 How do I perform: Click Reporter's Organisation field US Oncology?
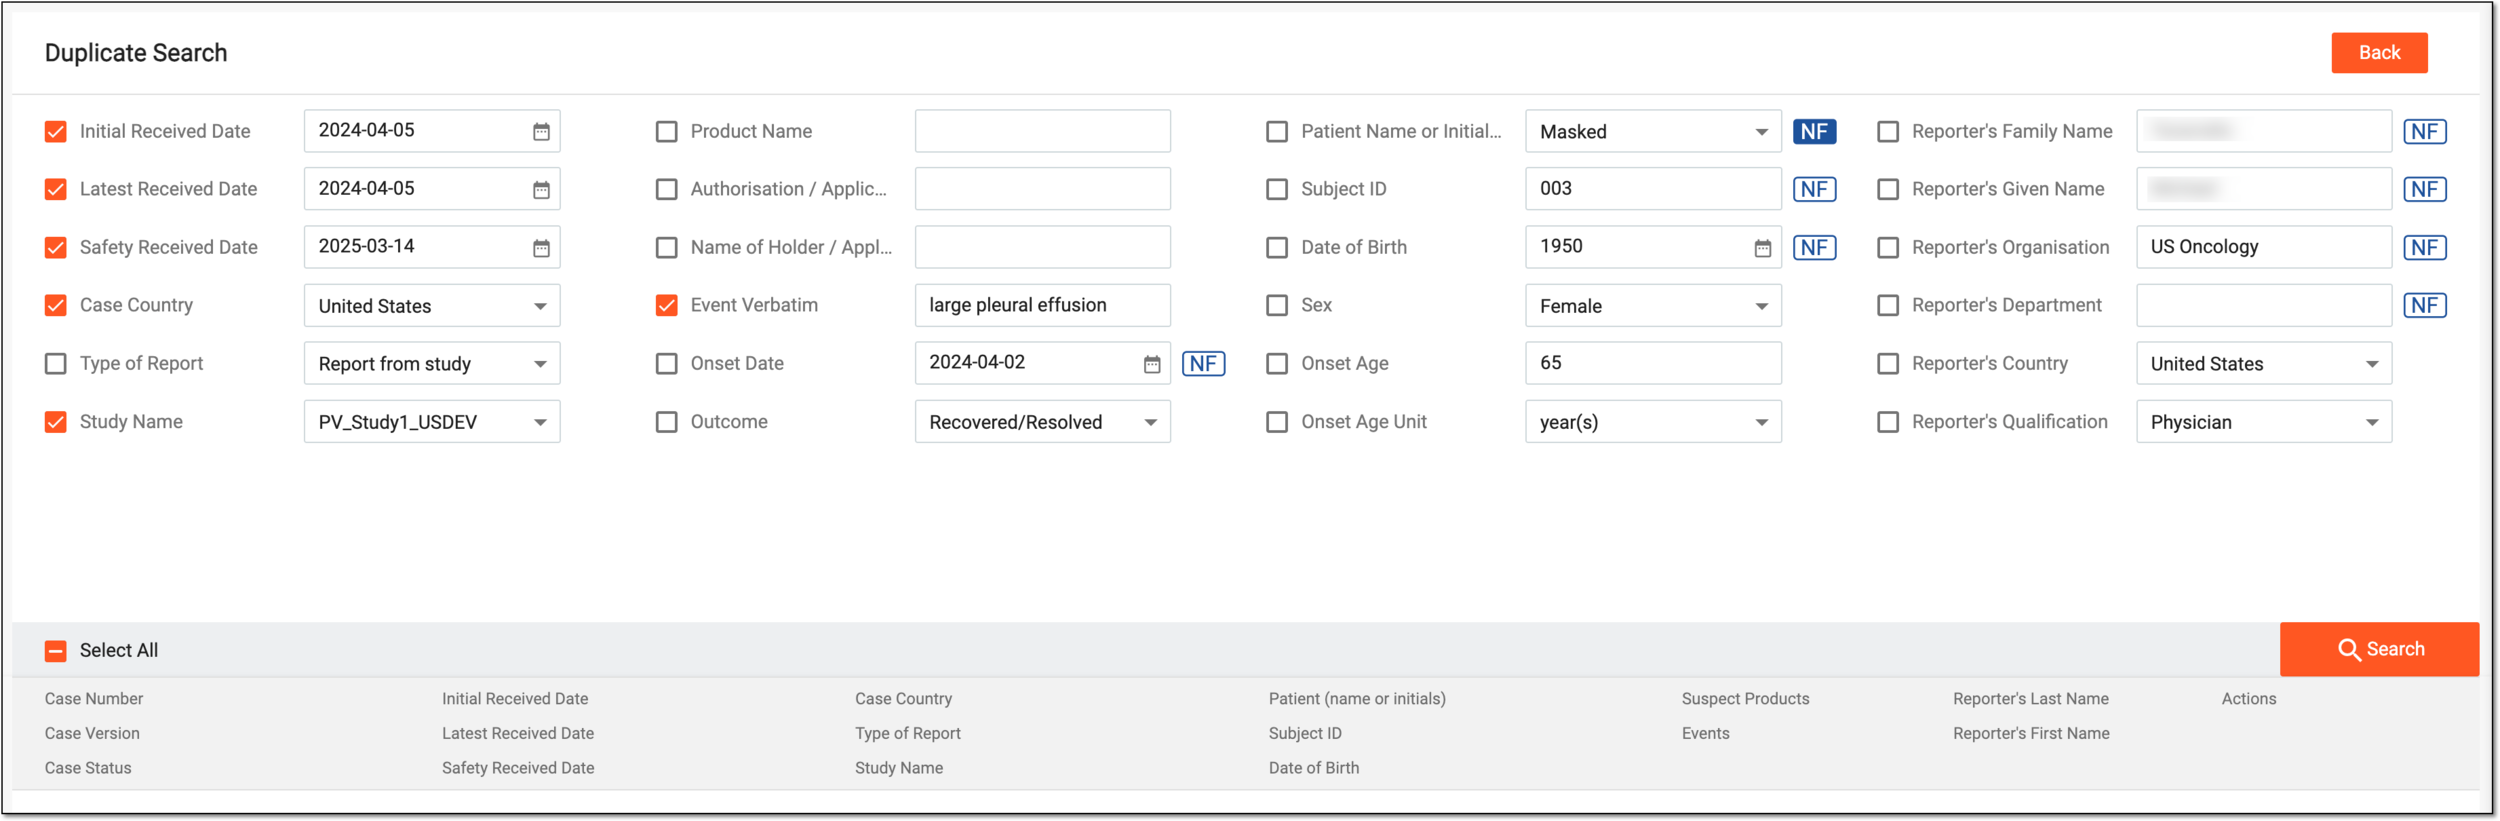pyautogui.click(x=2264, y=247)
